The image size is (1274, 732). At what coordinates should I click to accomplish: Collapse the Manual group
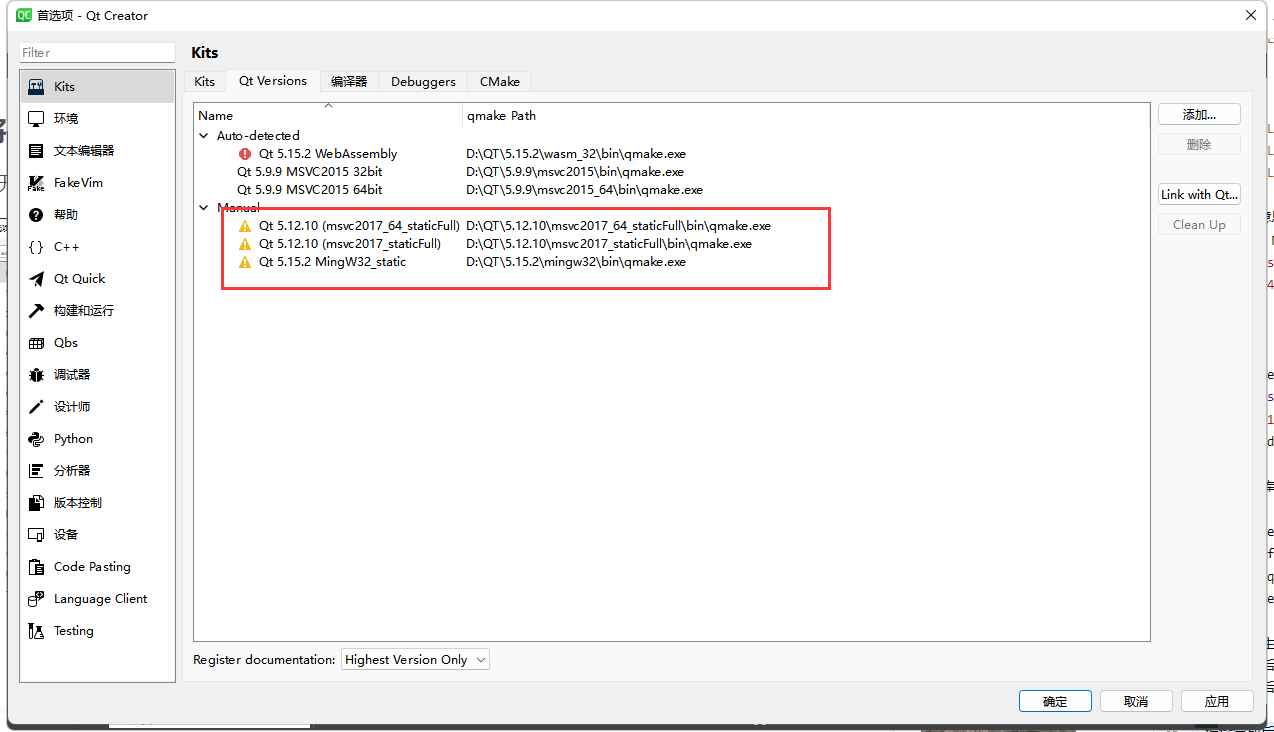point(204,208)
